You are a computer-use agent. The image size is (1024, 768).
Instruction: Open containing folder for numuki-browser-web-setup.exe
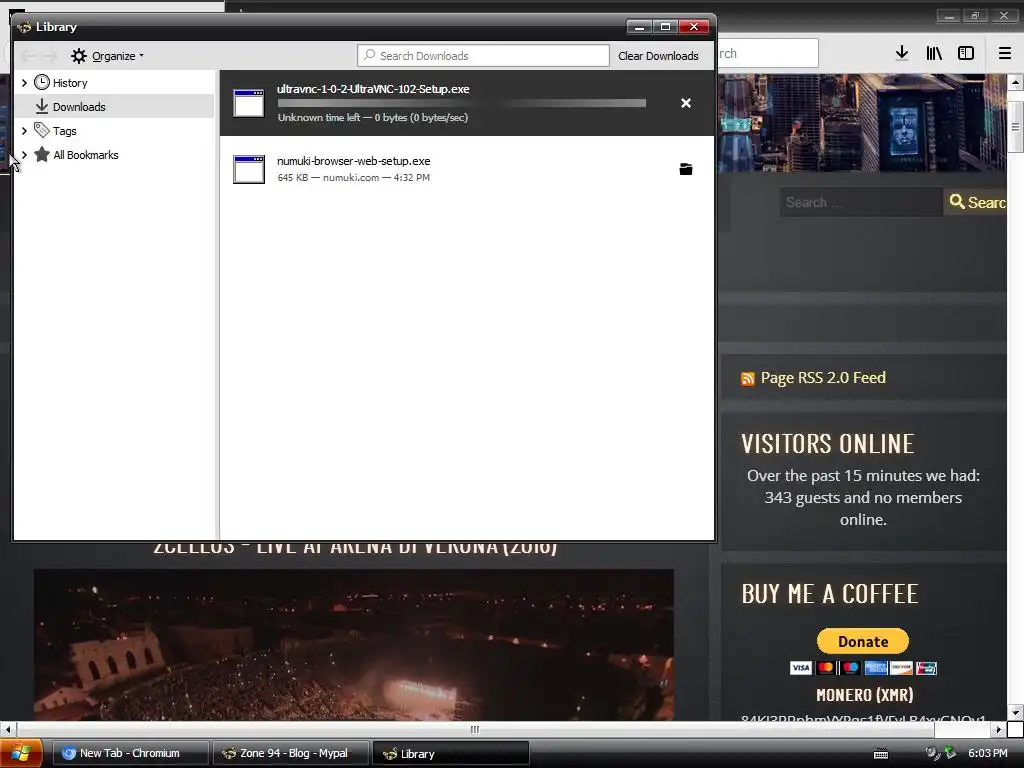(686, 169)
